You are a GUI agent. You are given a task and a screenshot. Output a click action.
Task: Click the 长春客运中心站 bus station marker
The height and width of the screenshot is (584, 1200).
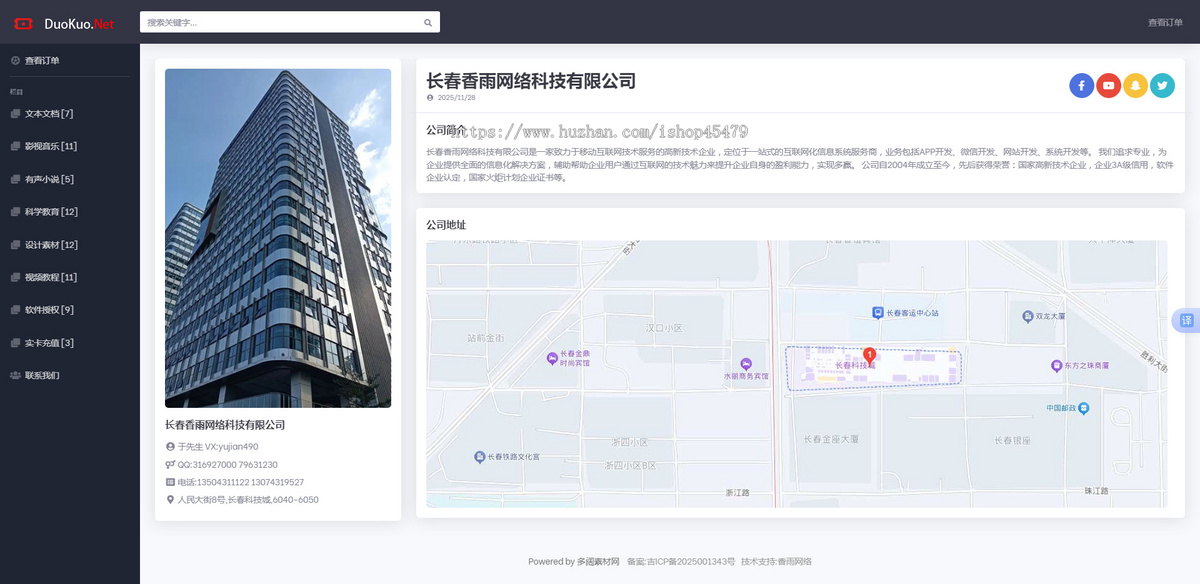(x=877, y=312)
